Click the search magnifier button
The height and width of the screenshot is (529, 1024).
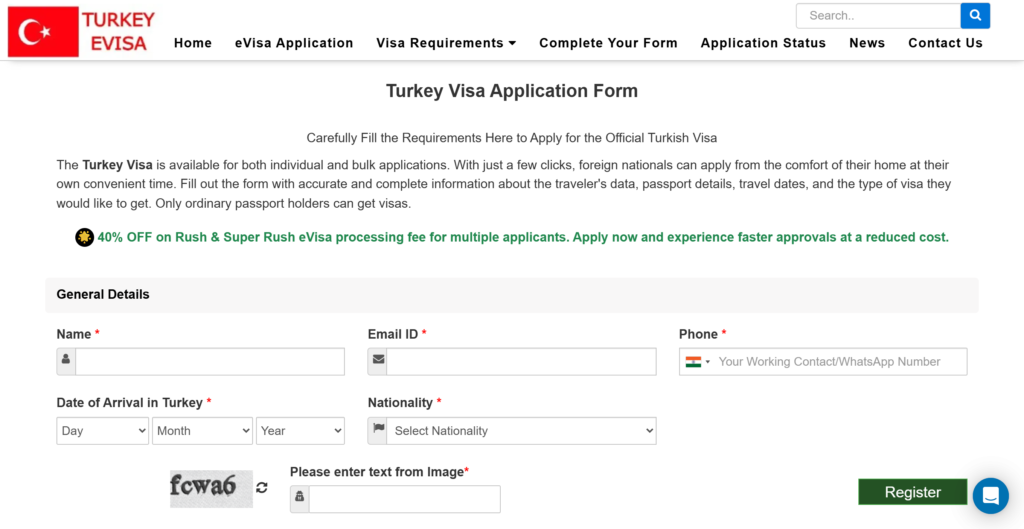[975, 16]
